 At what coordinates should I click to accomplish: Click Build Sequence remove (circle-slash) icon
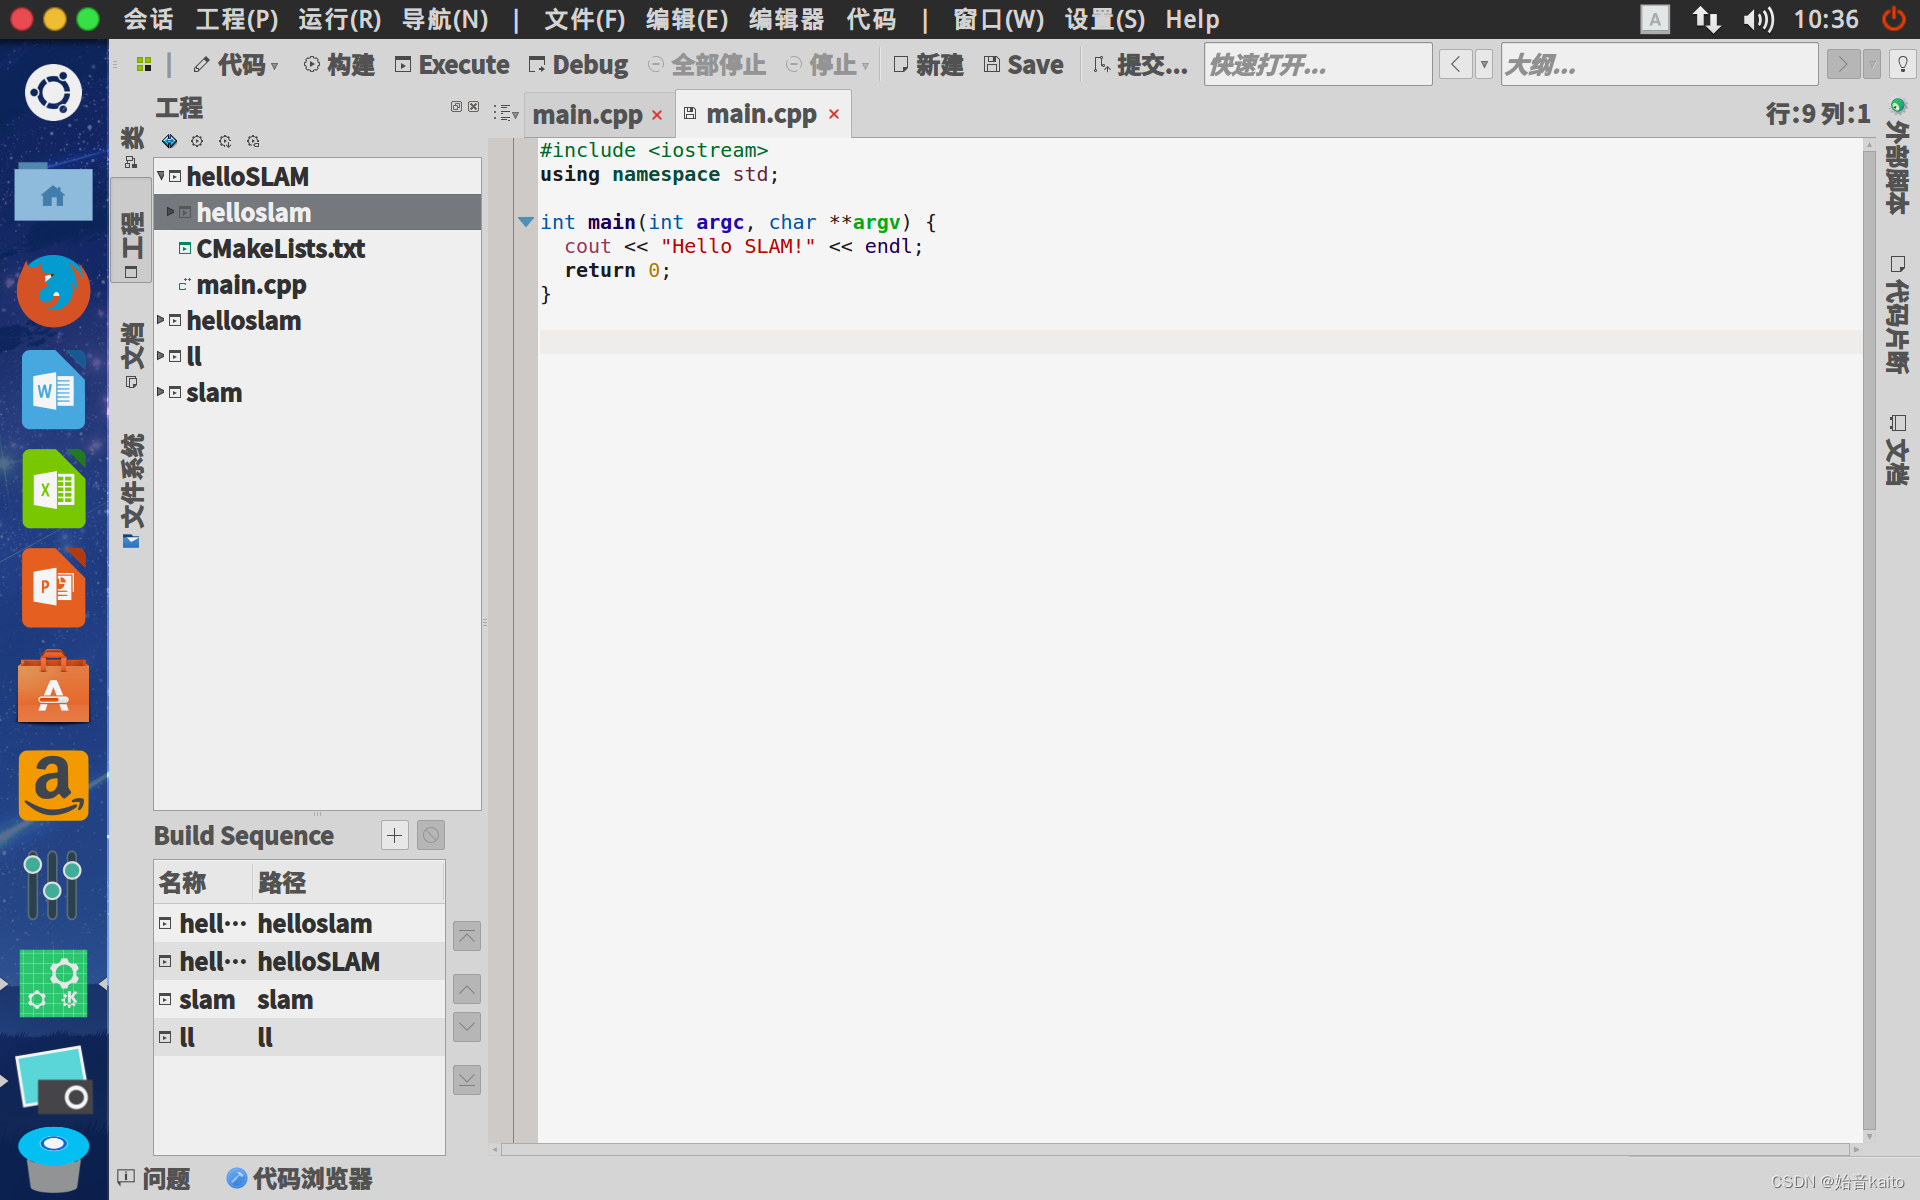(431, 835)
